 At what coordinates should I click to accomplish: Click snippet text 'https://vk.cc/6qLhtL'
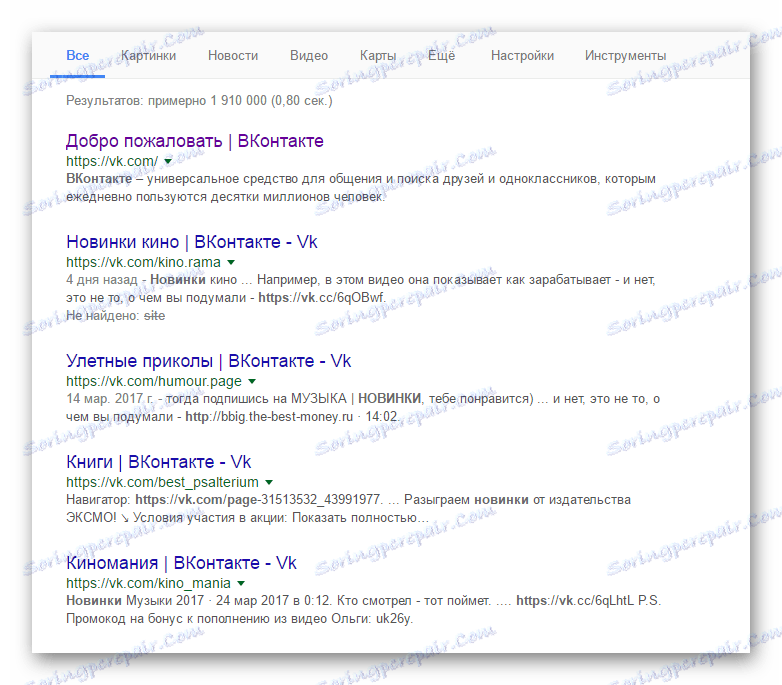575,600
